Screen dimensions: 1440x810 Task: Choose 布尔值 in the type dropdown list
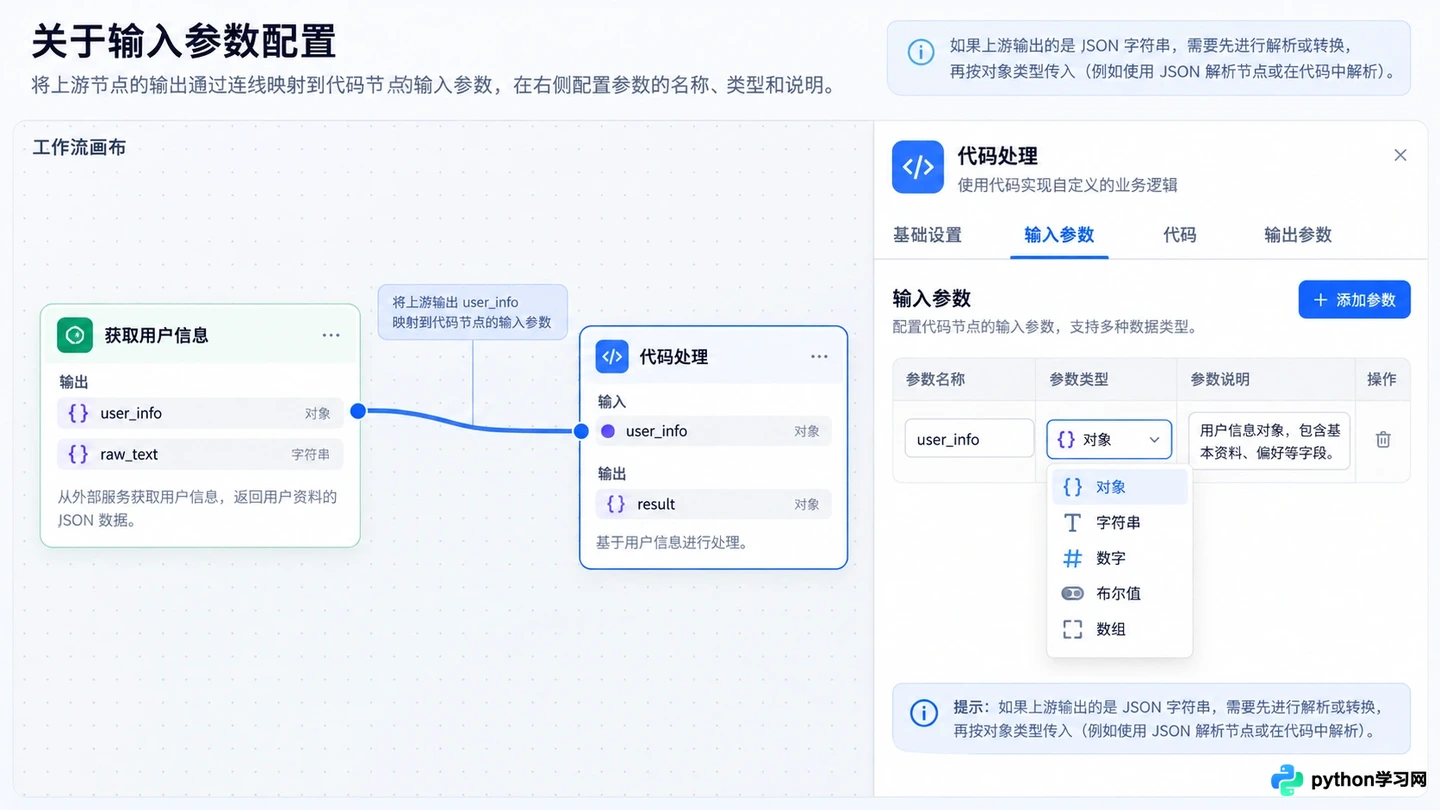coord(1120,593)
